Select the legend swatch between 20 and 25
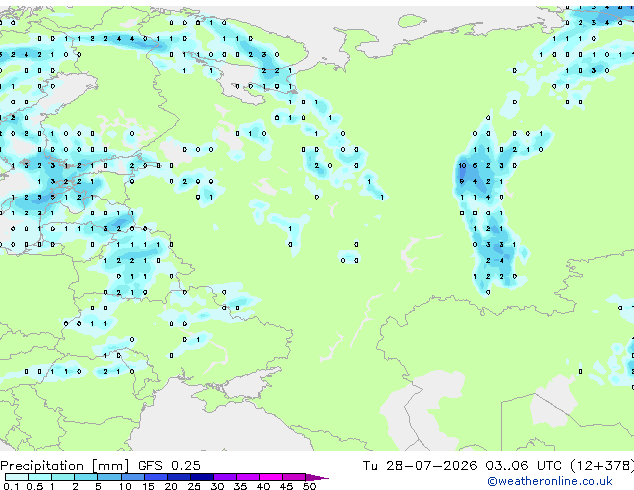 pos(178,477)
